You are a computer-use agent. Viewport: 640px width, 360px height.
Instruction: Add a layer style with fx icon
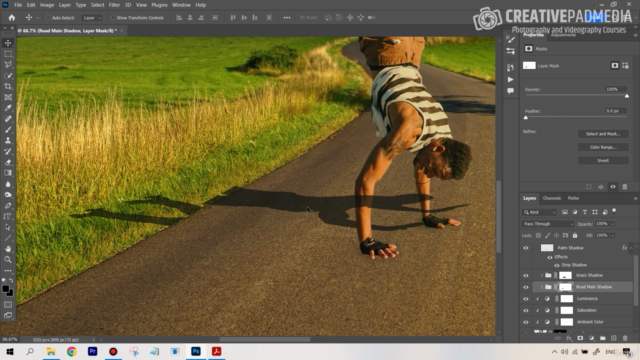tap(569, 338)
